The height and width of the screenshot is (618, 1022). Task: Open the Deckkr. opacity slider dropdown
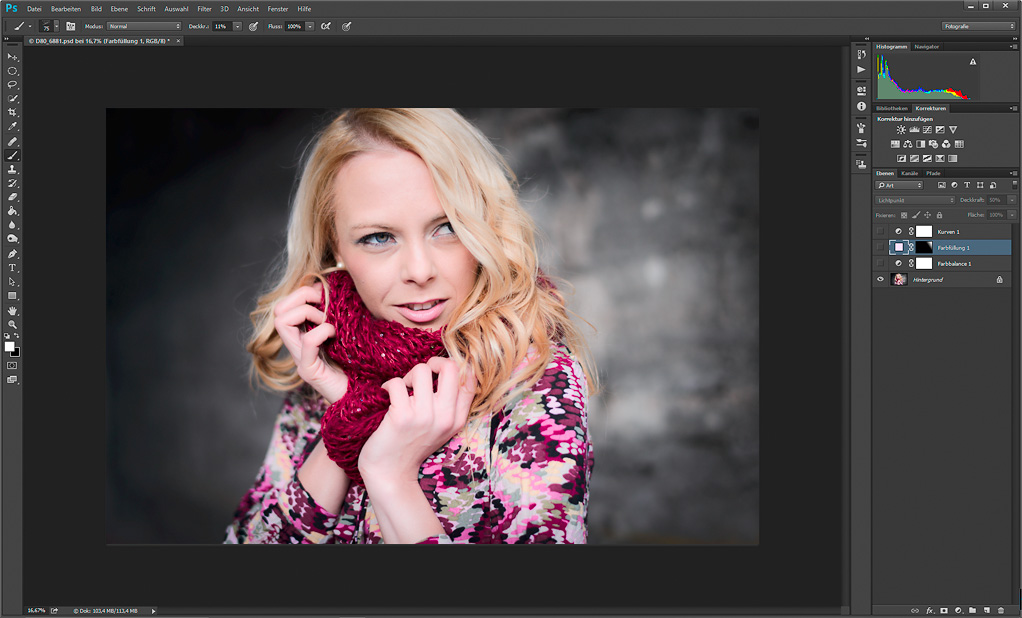pyautogui.click(x=237, y=26)
